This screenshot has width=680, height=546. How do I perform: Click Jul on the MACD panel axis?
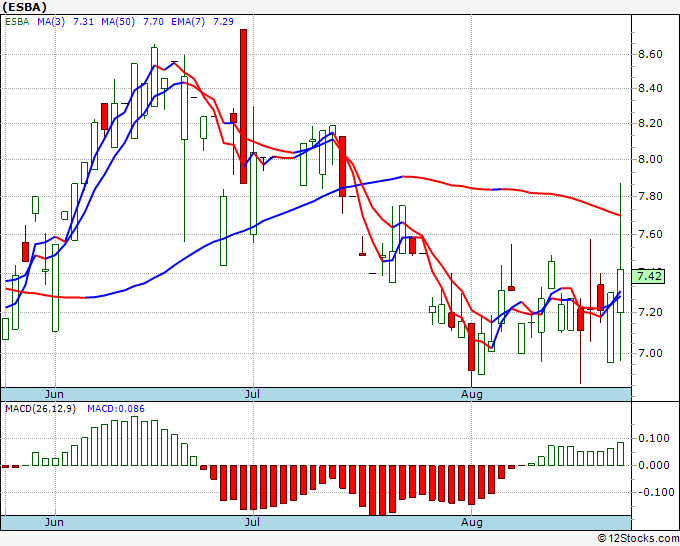coord(252,522)
